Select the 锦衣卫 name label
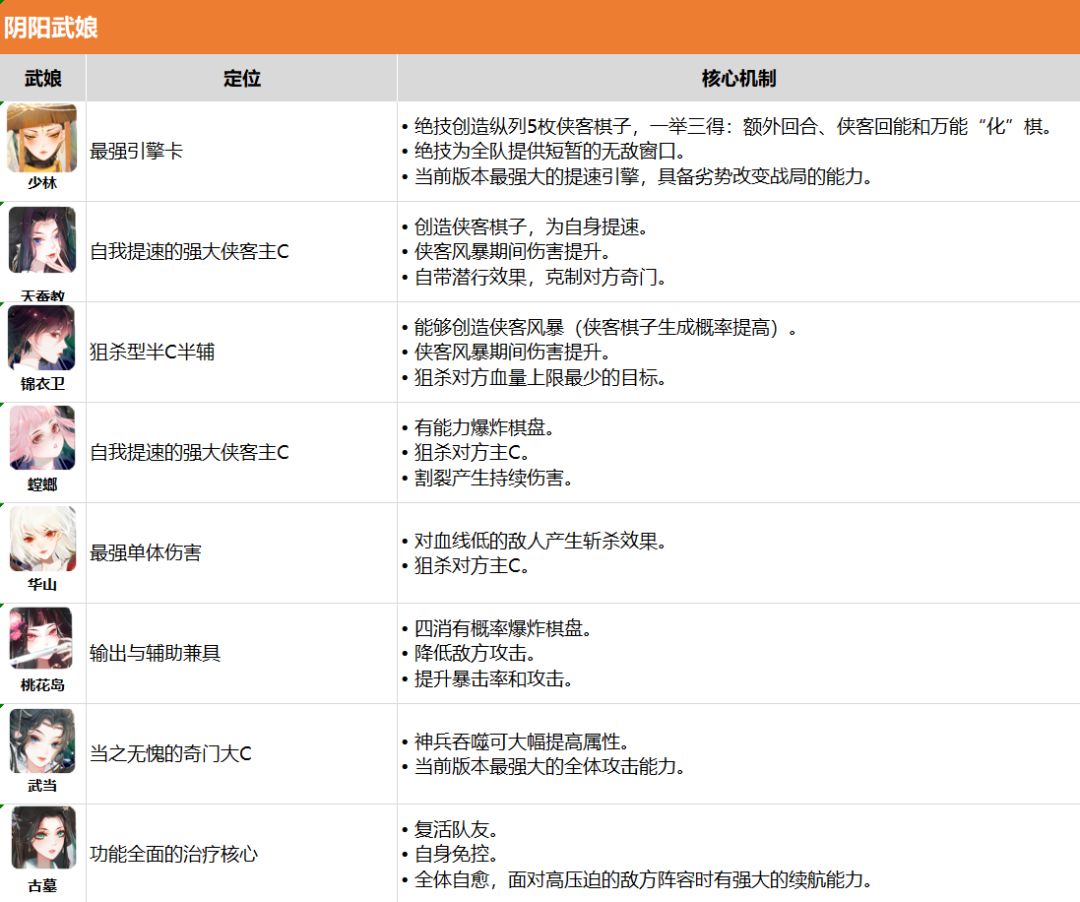This screenshot has width=1080, height=902. pos(42,384)
